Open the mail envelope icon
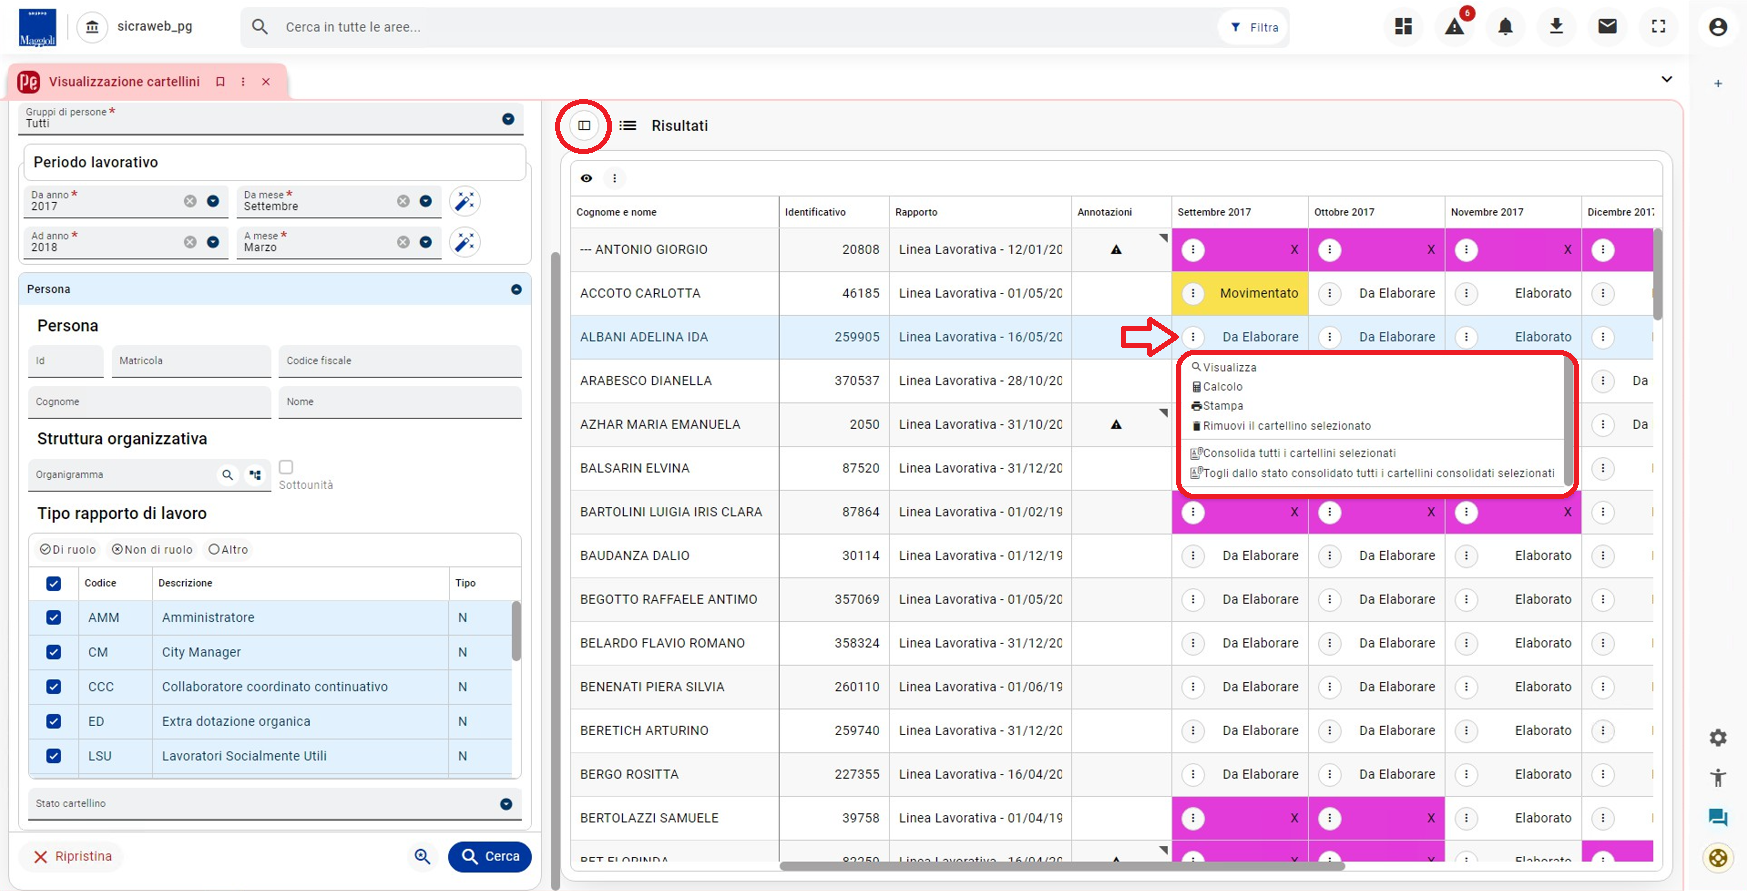The height and width of the screenshot is (892, 1752). coord(1607,27)
